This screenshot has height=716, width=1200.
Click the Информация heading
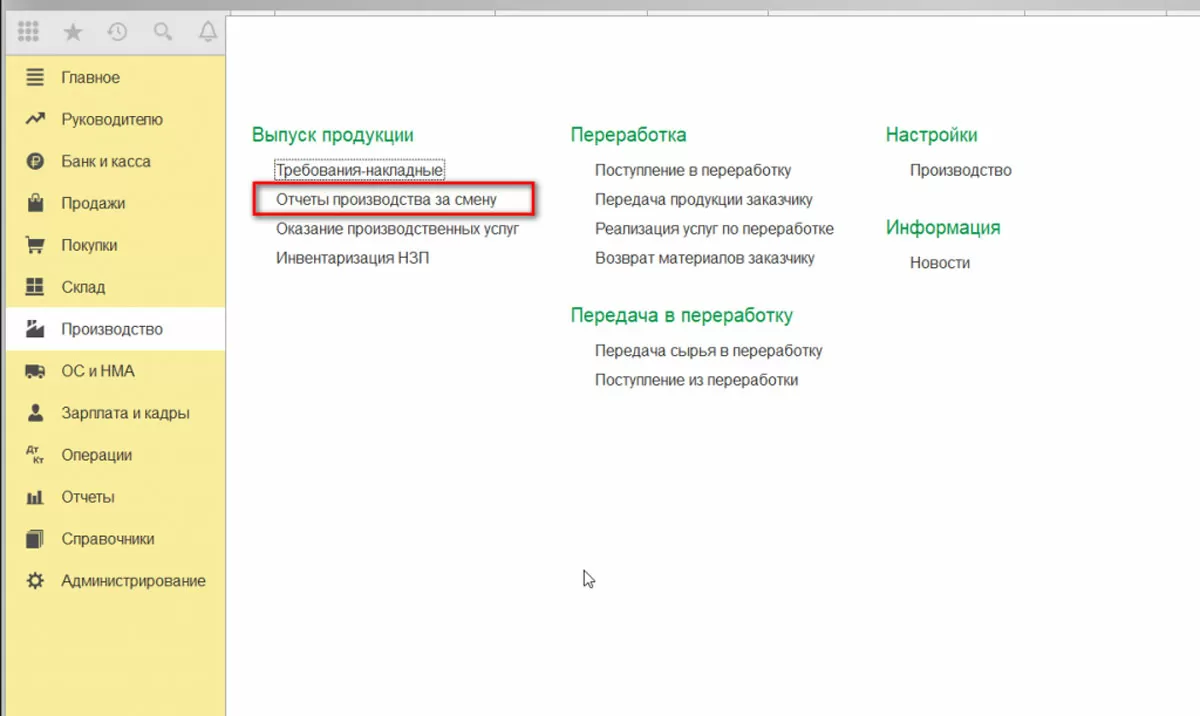943,228
